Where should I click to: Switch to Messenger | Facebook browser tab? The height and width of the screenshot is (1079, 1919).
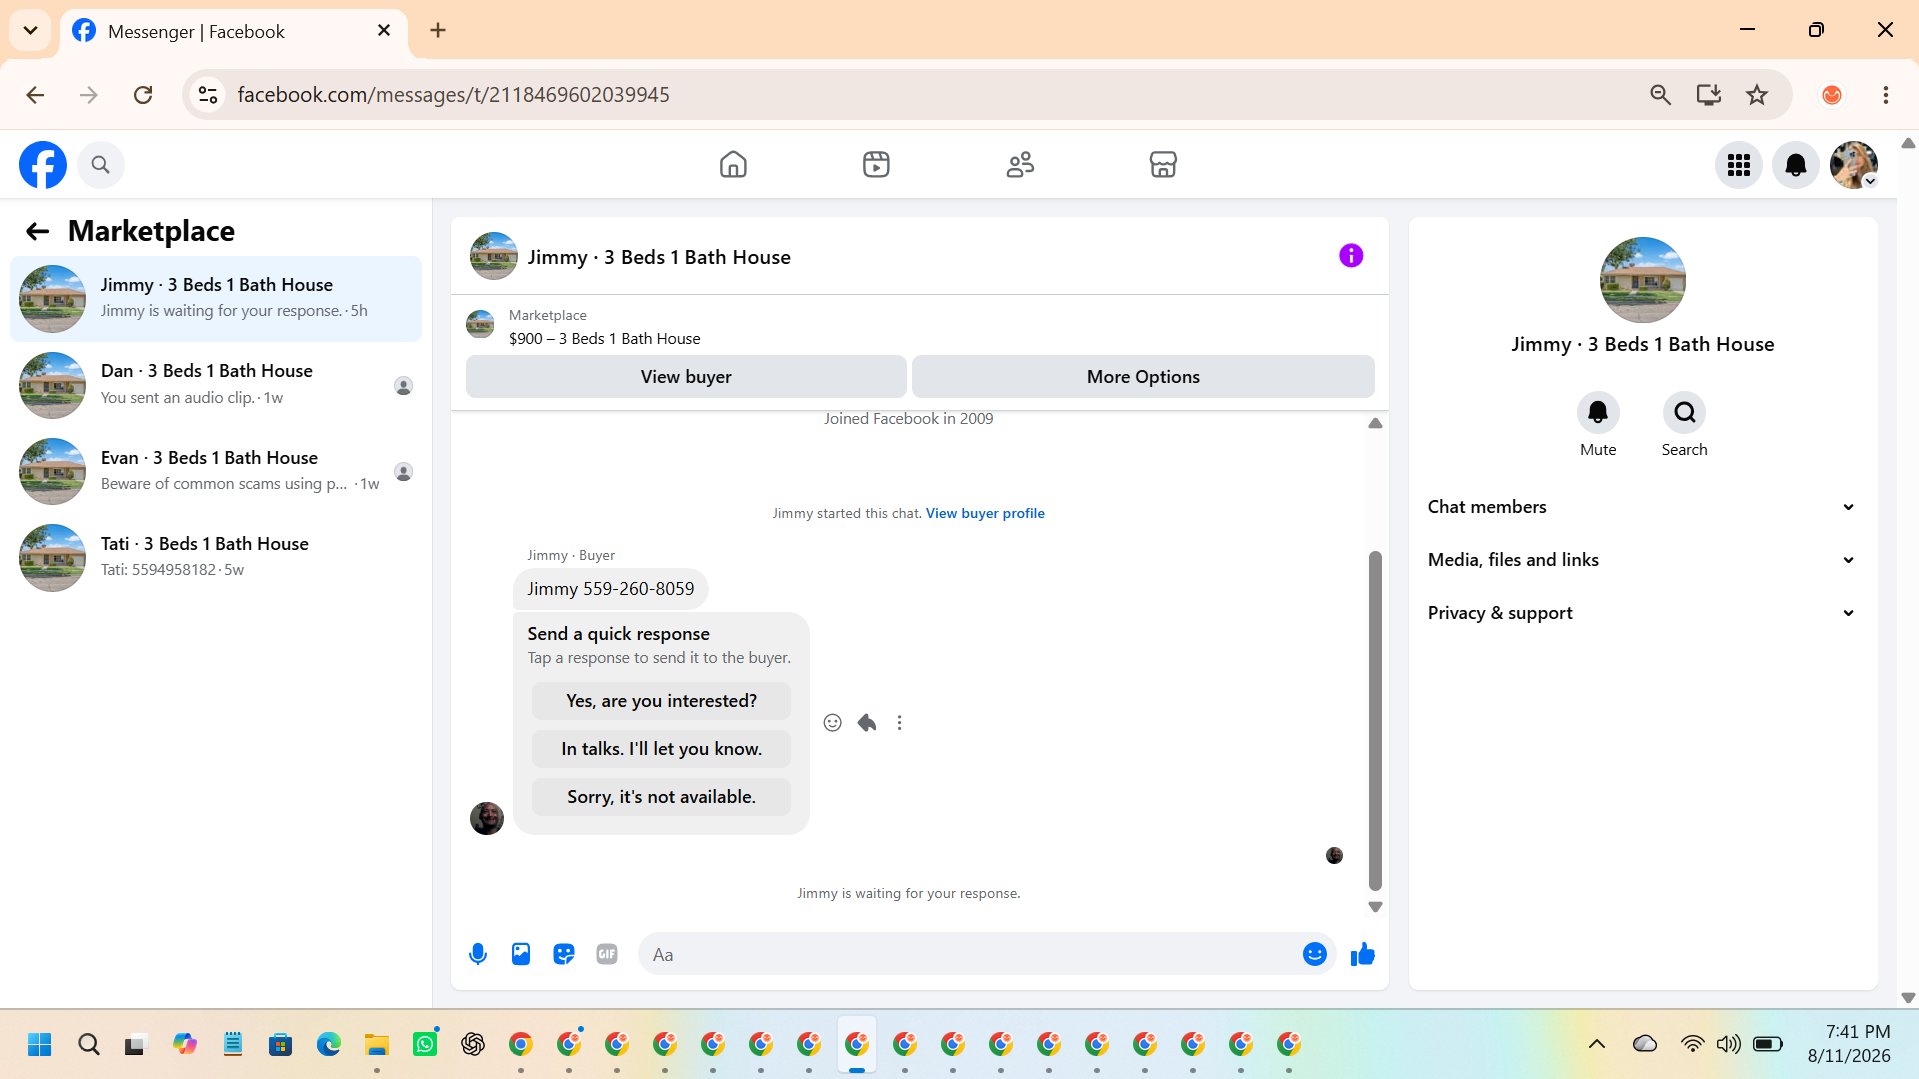pyautogui.click(x=232, y=31)
